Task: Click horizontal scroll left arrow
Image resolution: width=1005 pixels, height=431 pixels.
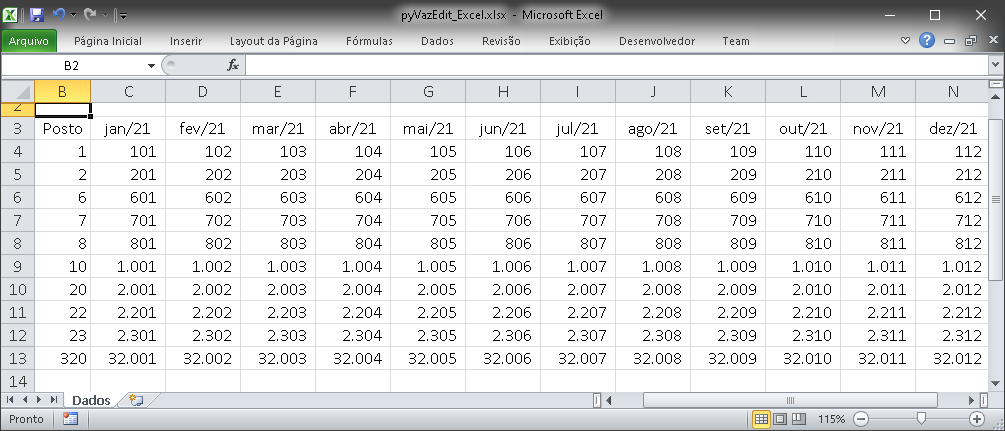Action: click(x=609, y=400)
